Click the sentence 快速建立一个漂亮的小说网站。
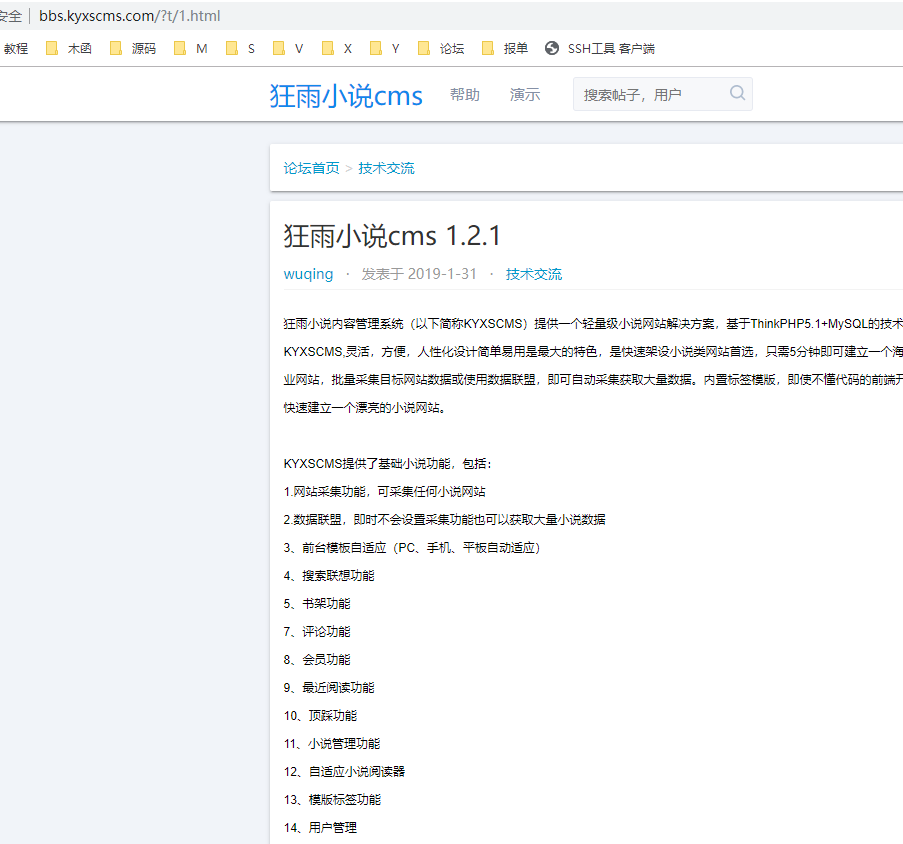 [364, 408]
